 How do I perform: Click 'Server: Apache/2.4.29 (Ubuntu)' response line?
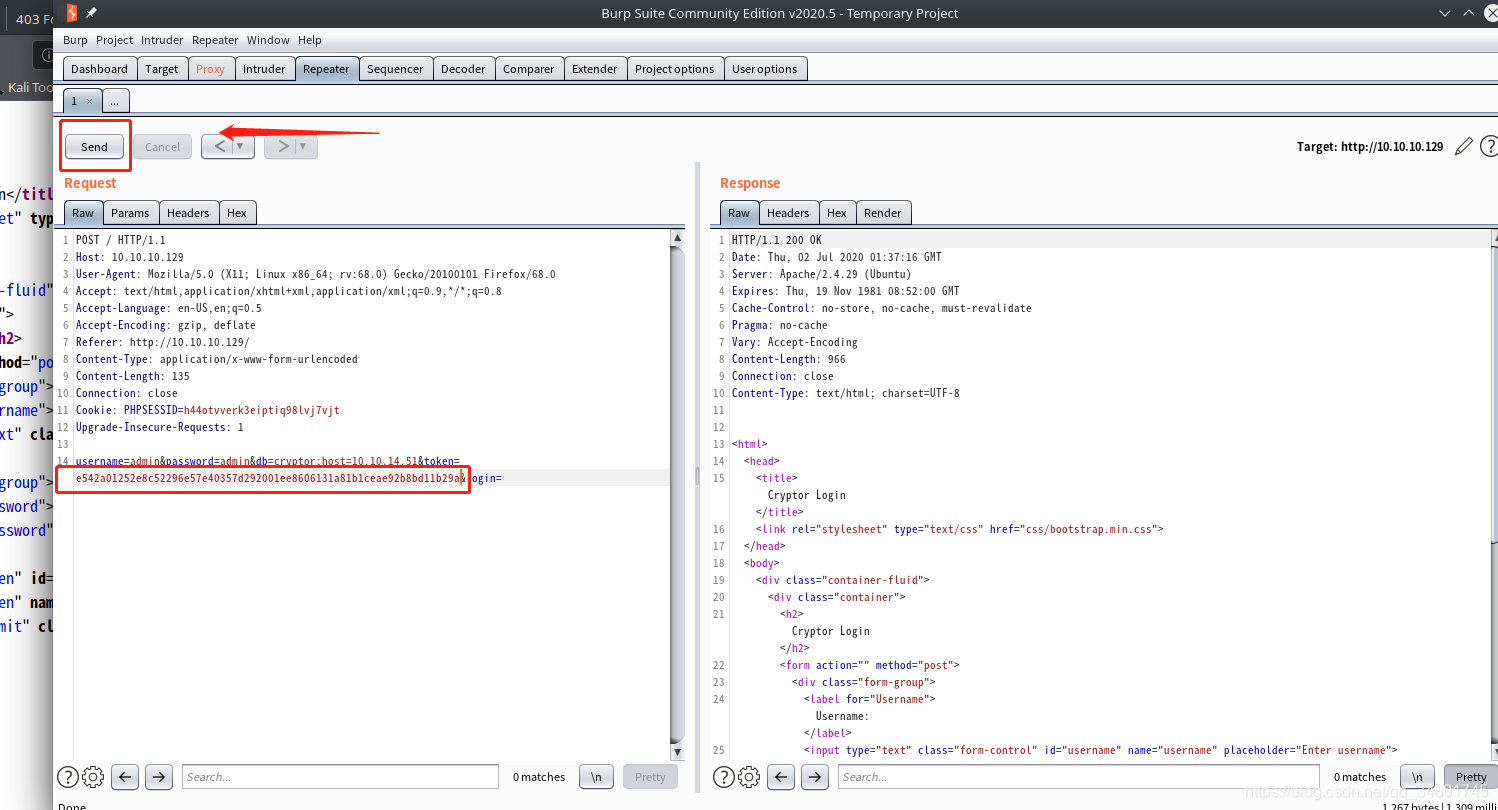tap(821, 274)
